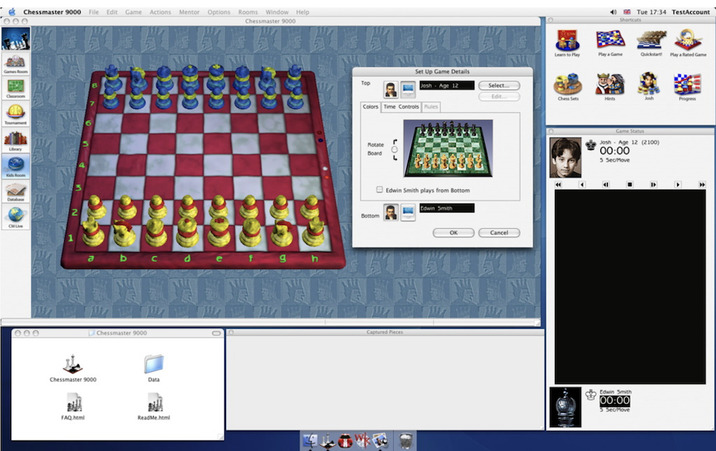Open the Rooms menu
716x451 pixels.
(x=248, y=12)
